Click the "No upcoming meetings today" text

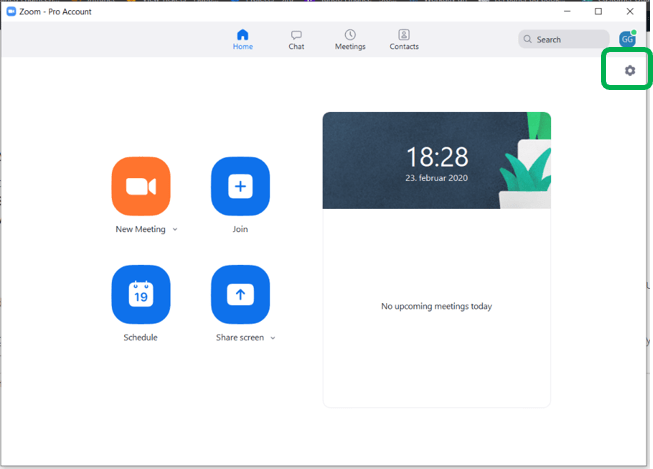point(436,307)
